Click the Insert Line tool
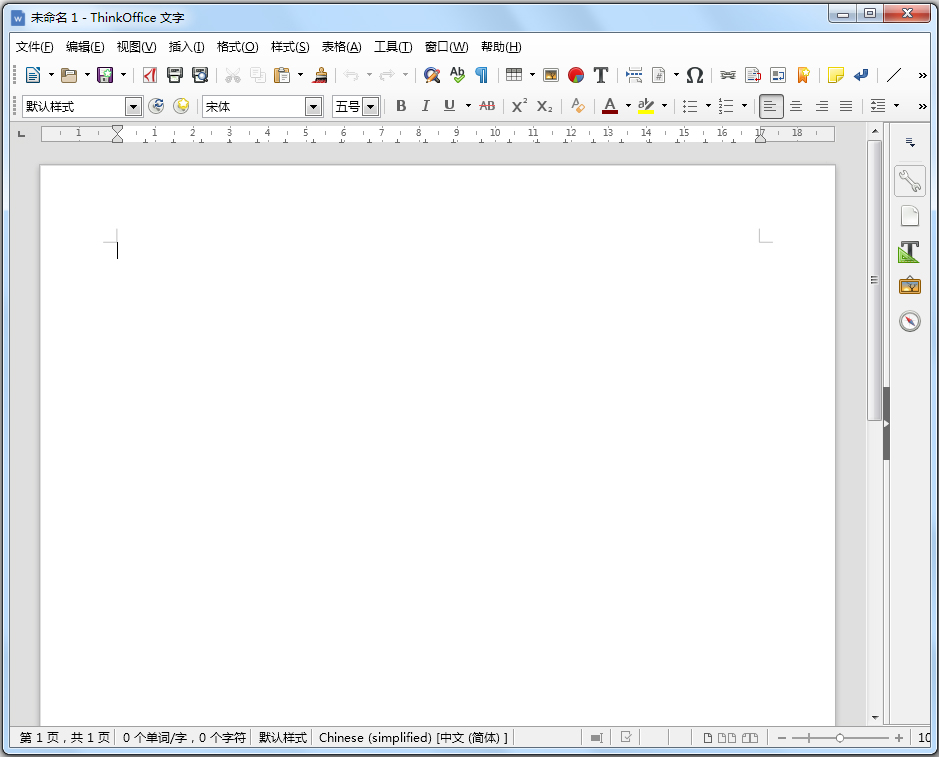This screenshot has height=757, width=939. pyautogui.click(x=894, y=75)
